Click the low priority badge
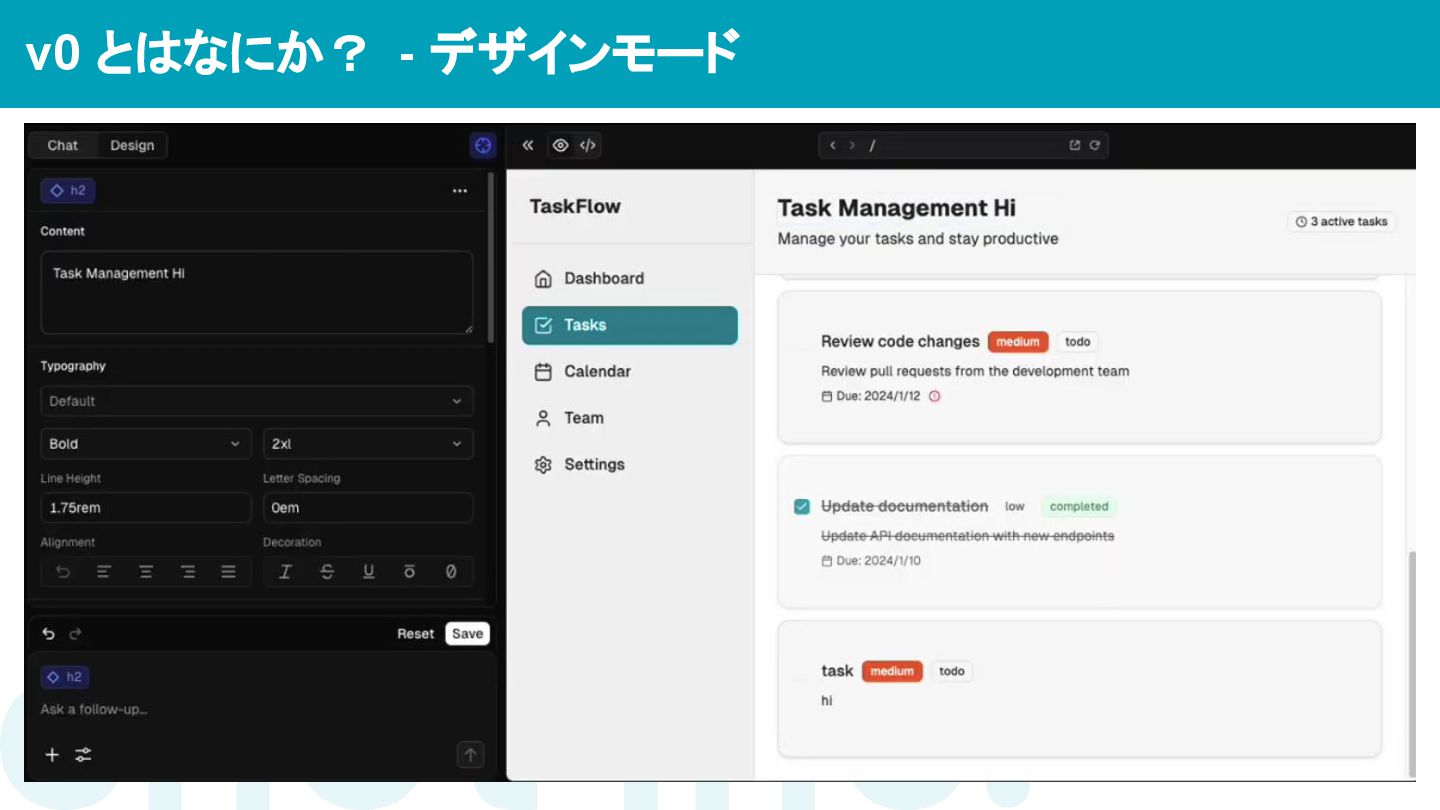The height and width of the screenshot is (810, 1440). pos(1015,507)
